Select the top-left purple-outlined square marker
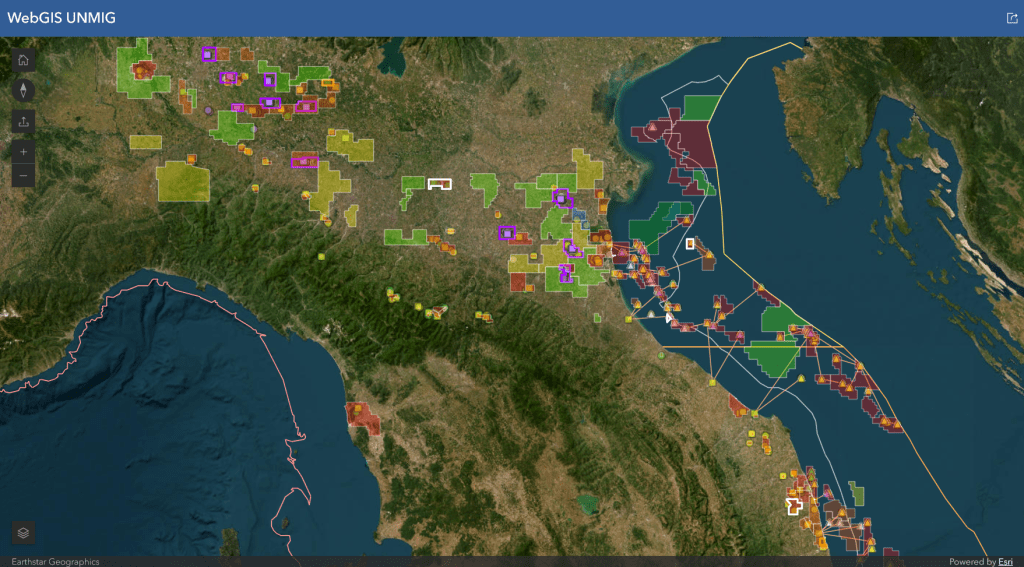 [x=208, y=54]
